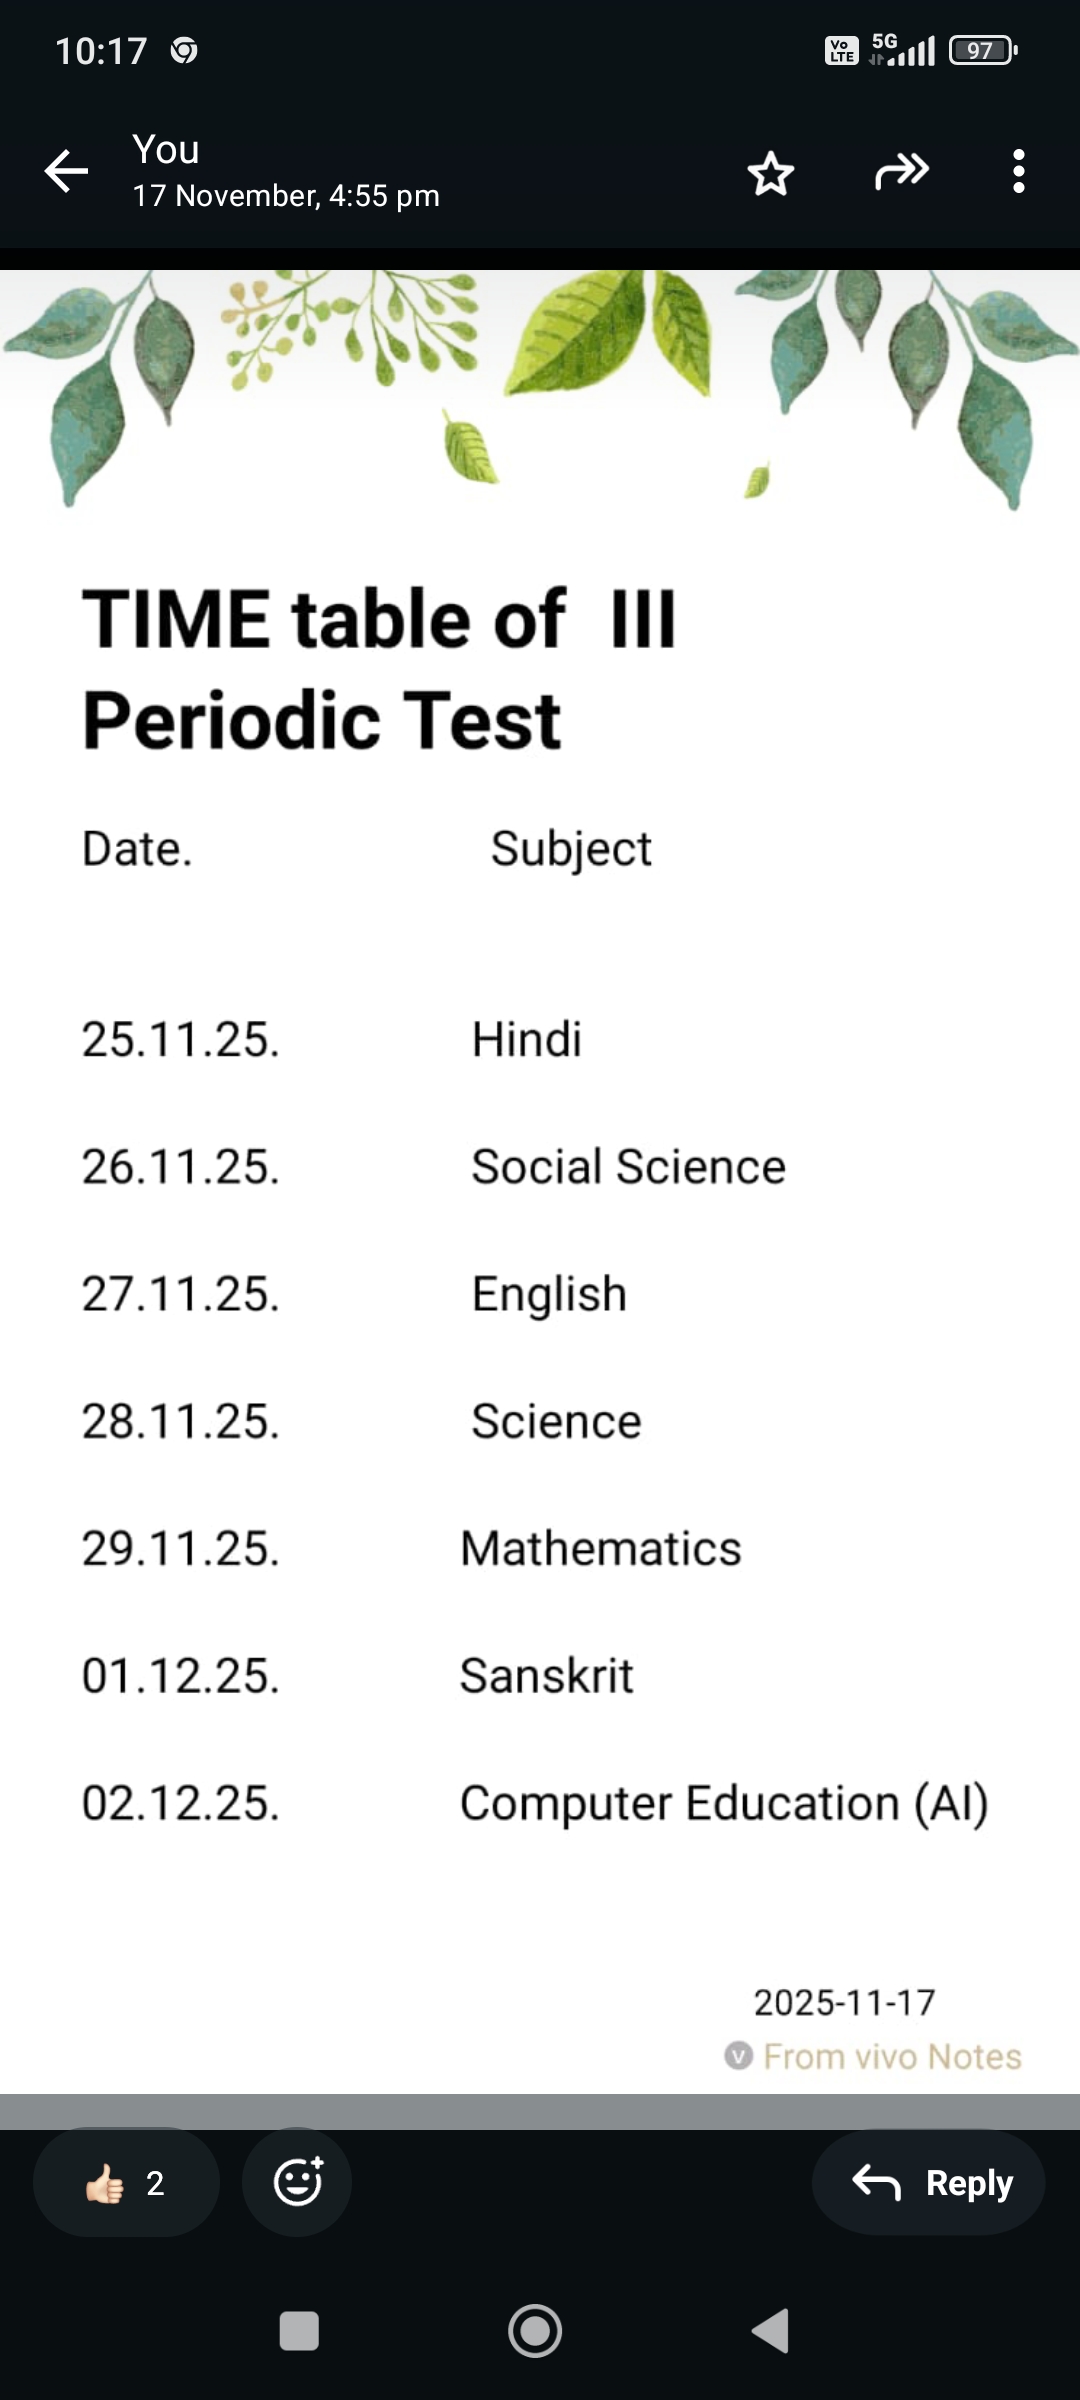Image resolution: width=1080 pixels, height=2400 pixels.
Task: Open the three-dot more options menu
Action: (1018, 171)
